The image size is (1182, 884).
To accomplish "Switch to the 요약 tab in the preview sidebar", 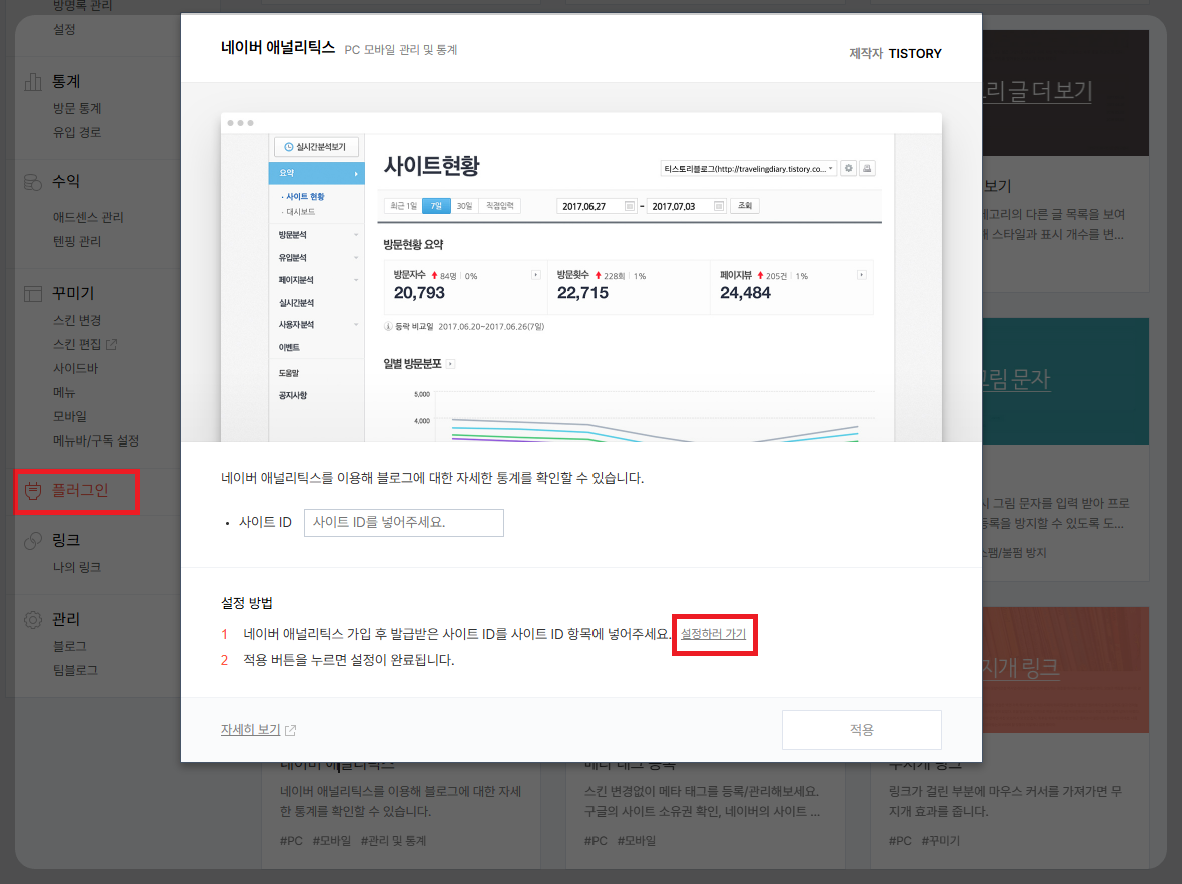I will tap(290, 172).
